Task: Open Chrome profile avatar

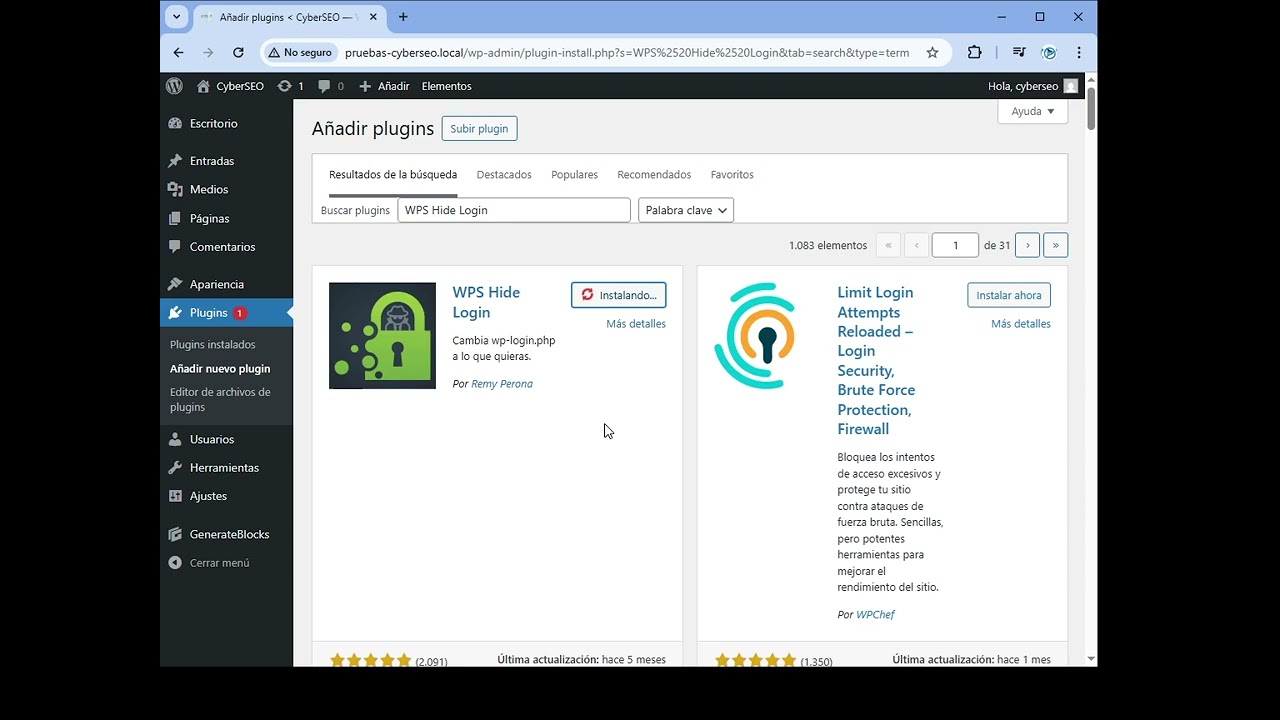Action: tap(1049, 53)
